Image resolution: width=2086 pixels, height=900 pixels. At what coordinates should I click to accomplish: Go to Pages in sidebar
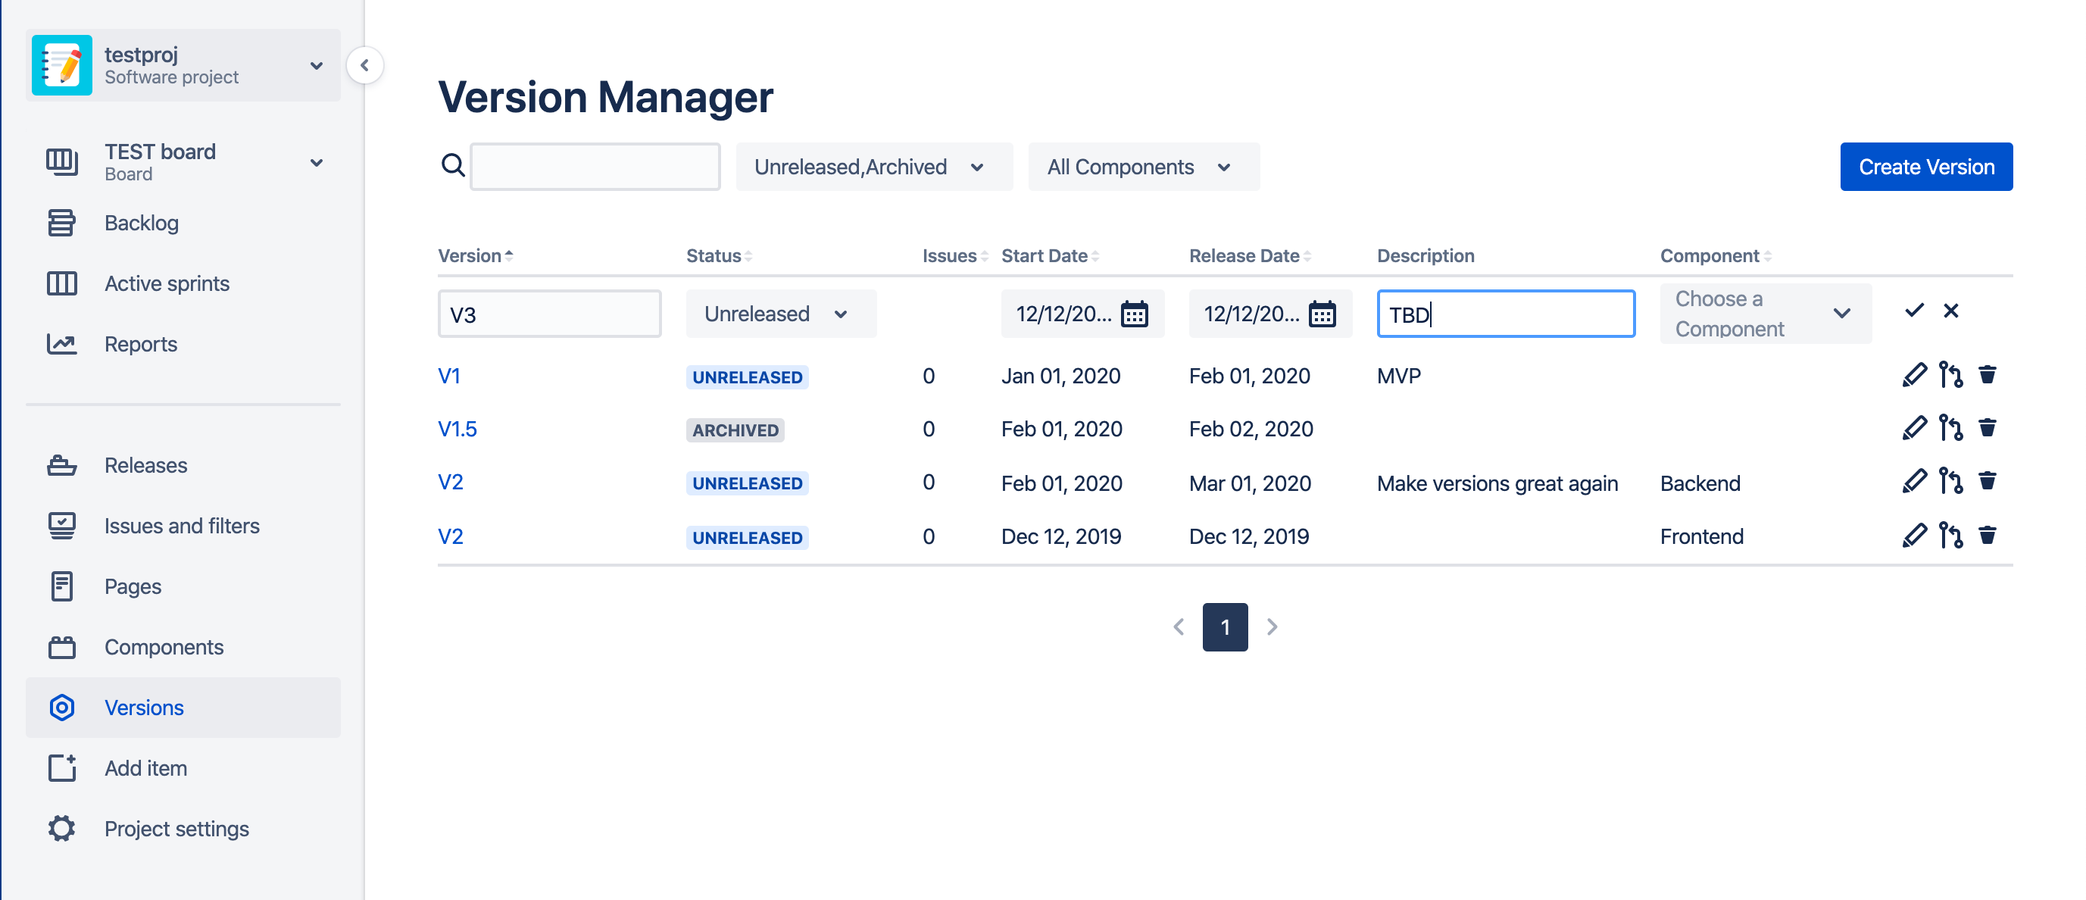pos(183,587)
